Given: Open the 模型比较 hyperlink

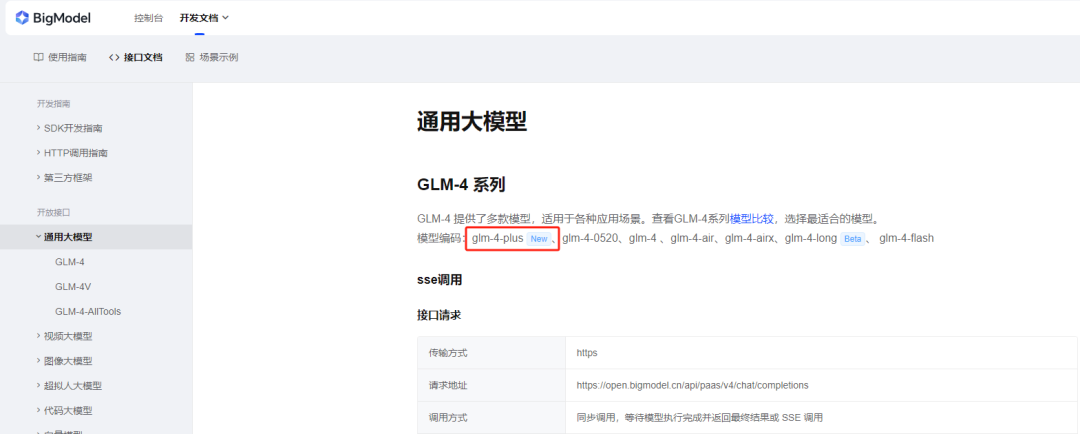Looking at the screenshot, I should tap(752, 219).
